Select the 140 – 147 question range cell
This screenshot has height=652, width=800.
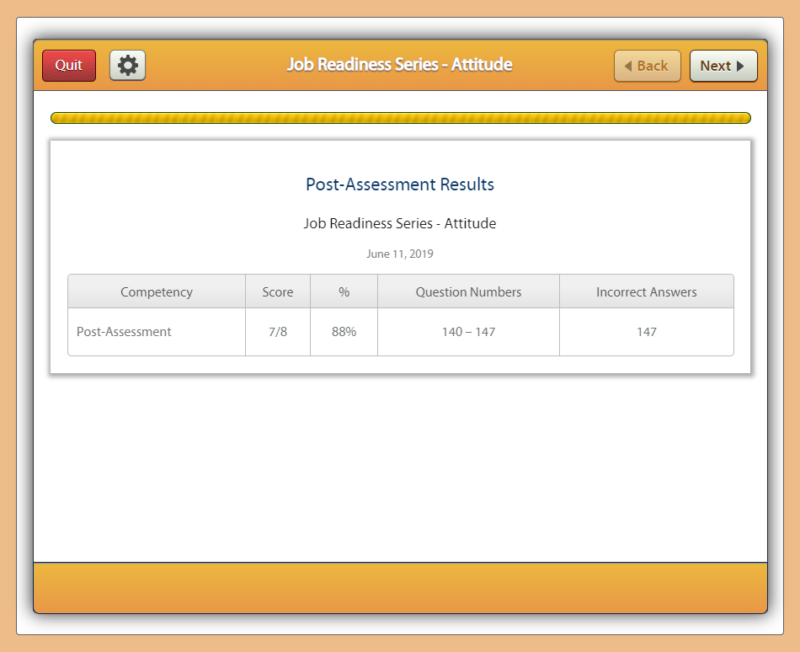468,332
